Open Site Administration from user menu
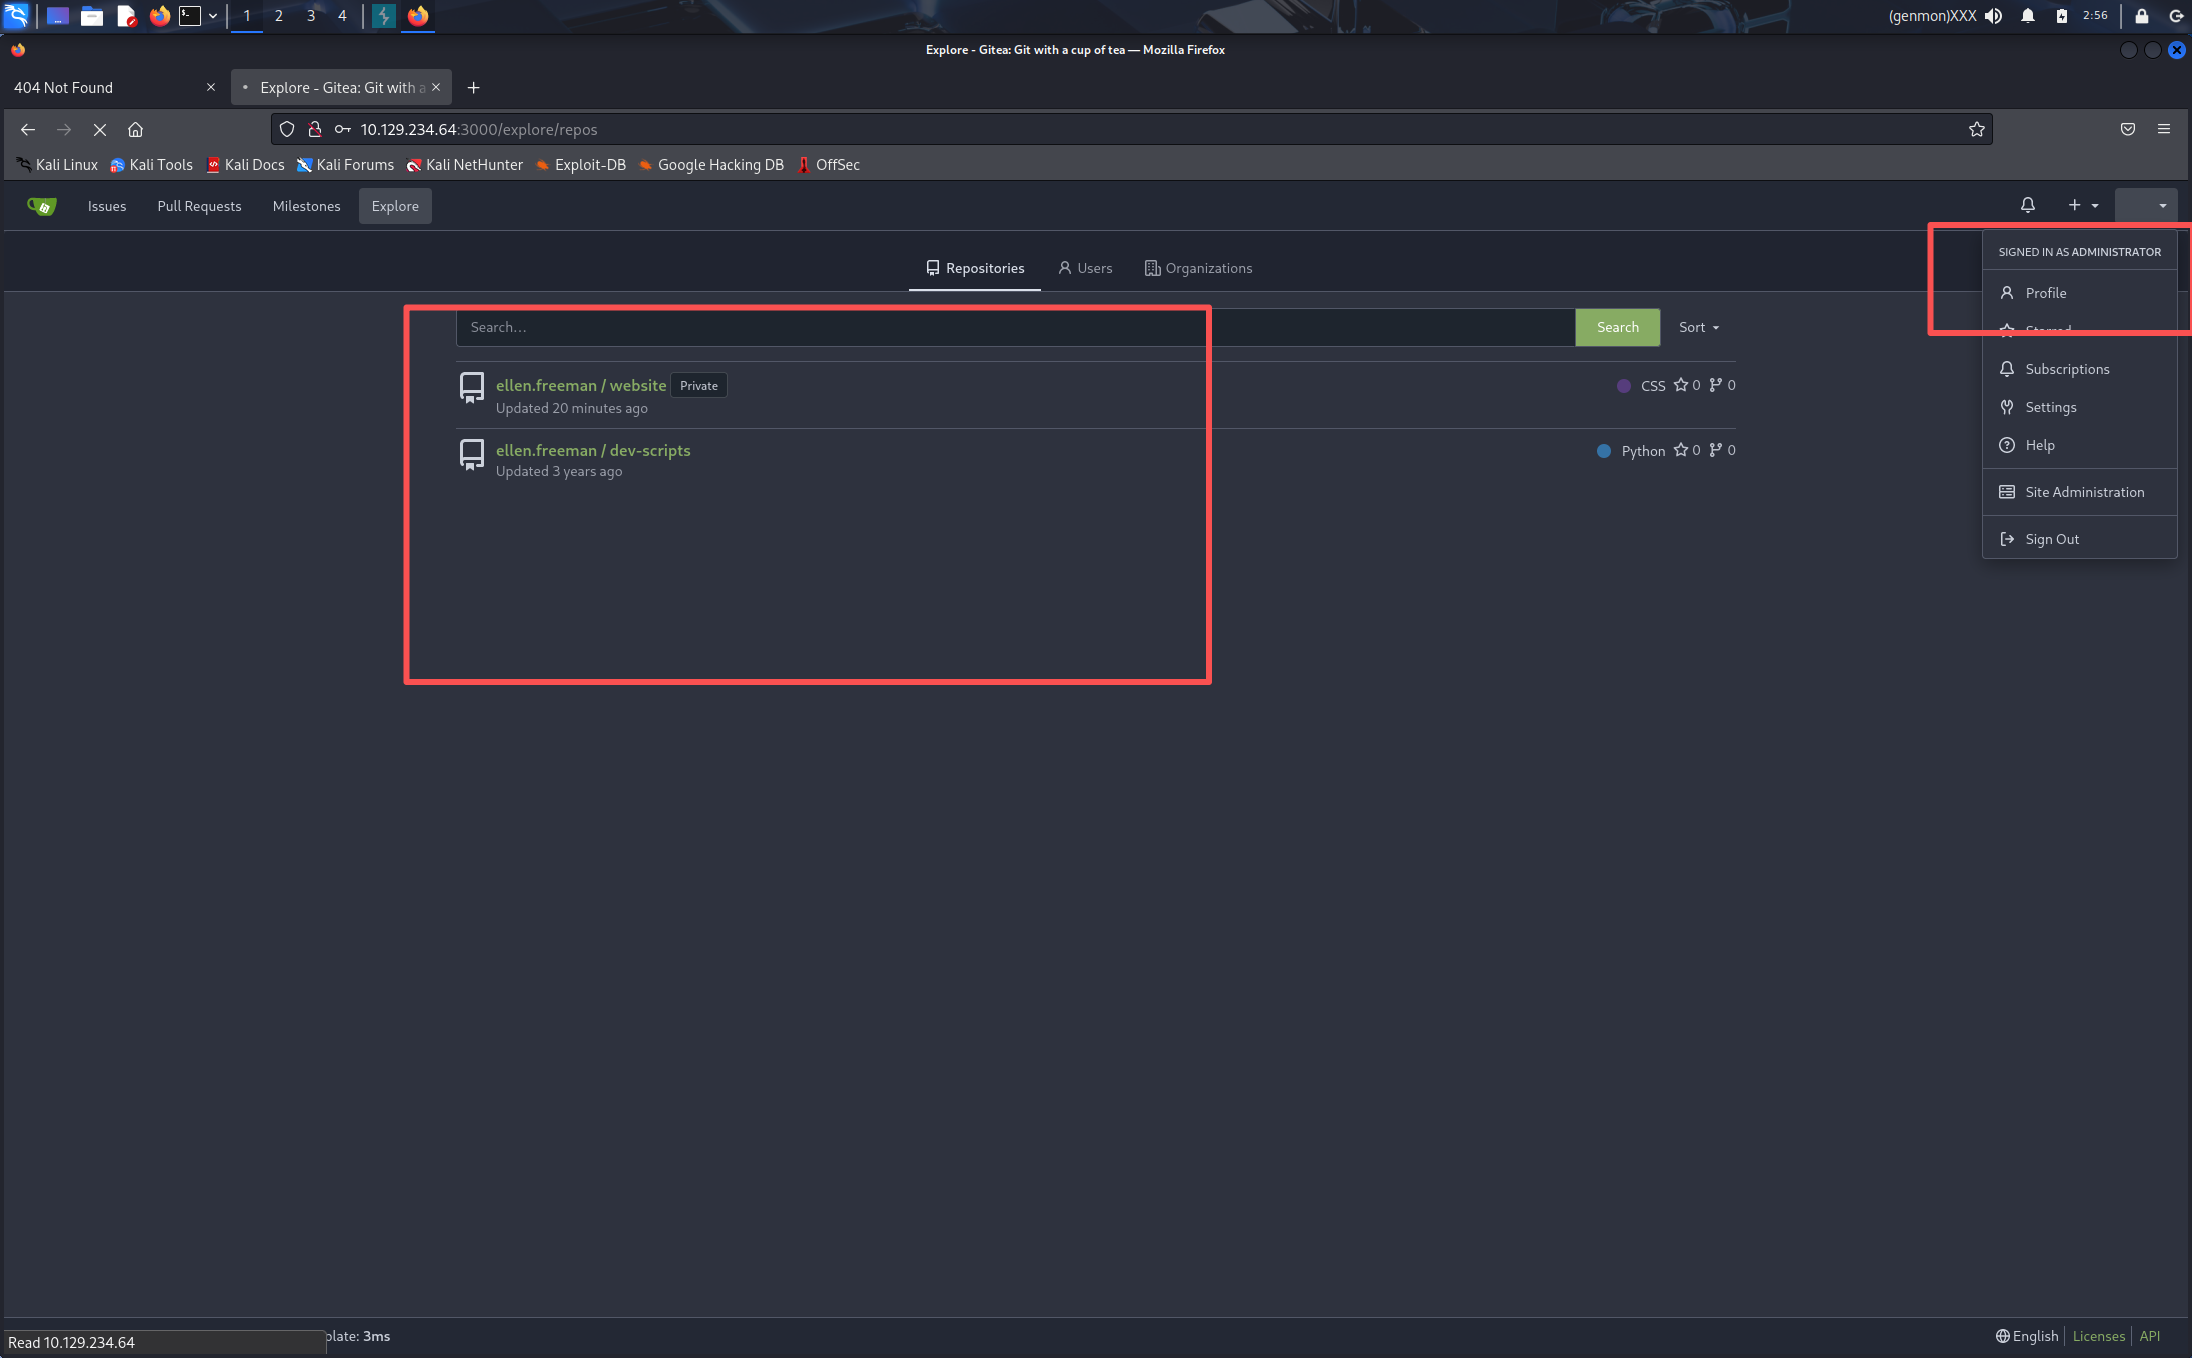2192x1358 pixels. [x=2079, y=492]
